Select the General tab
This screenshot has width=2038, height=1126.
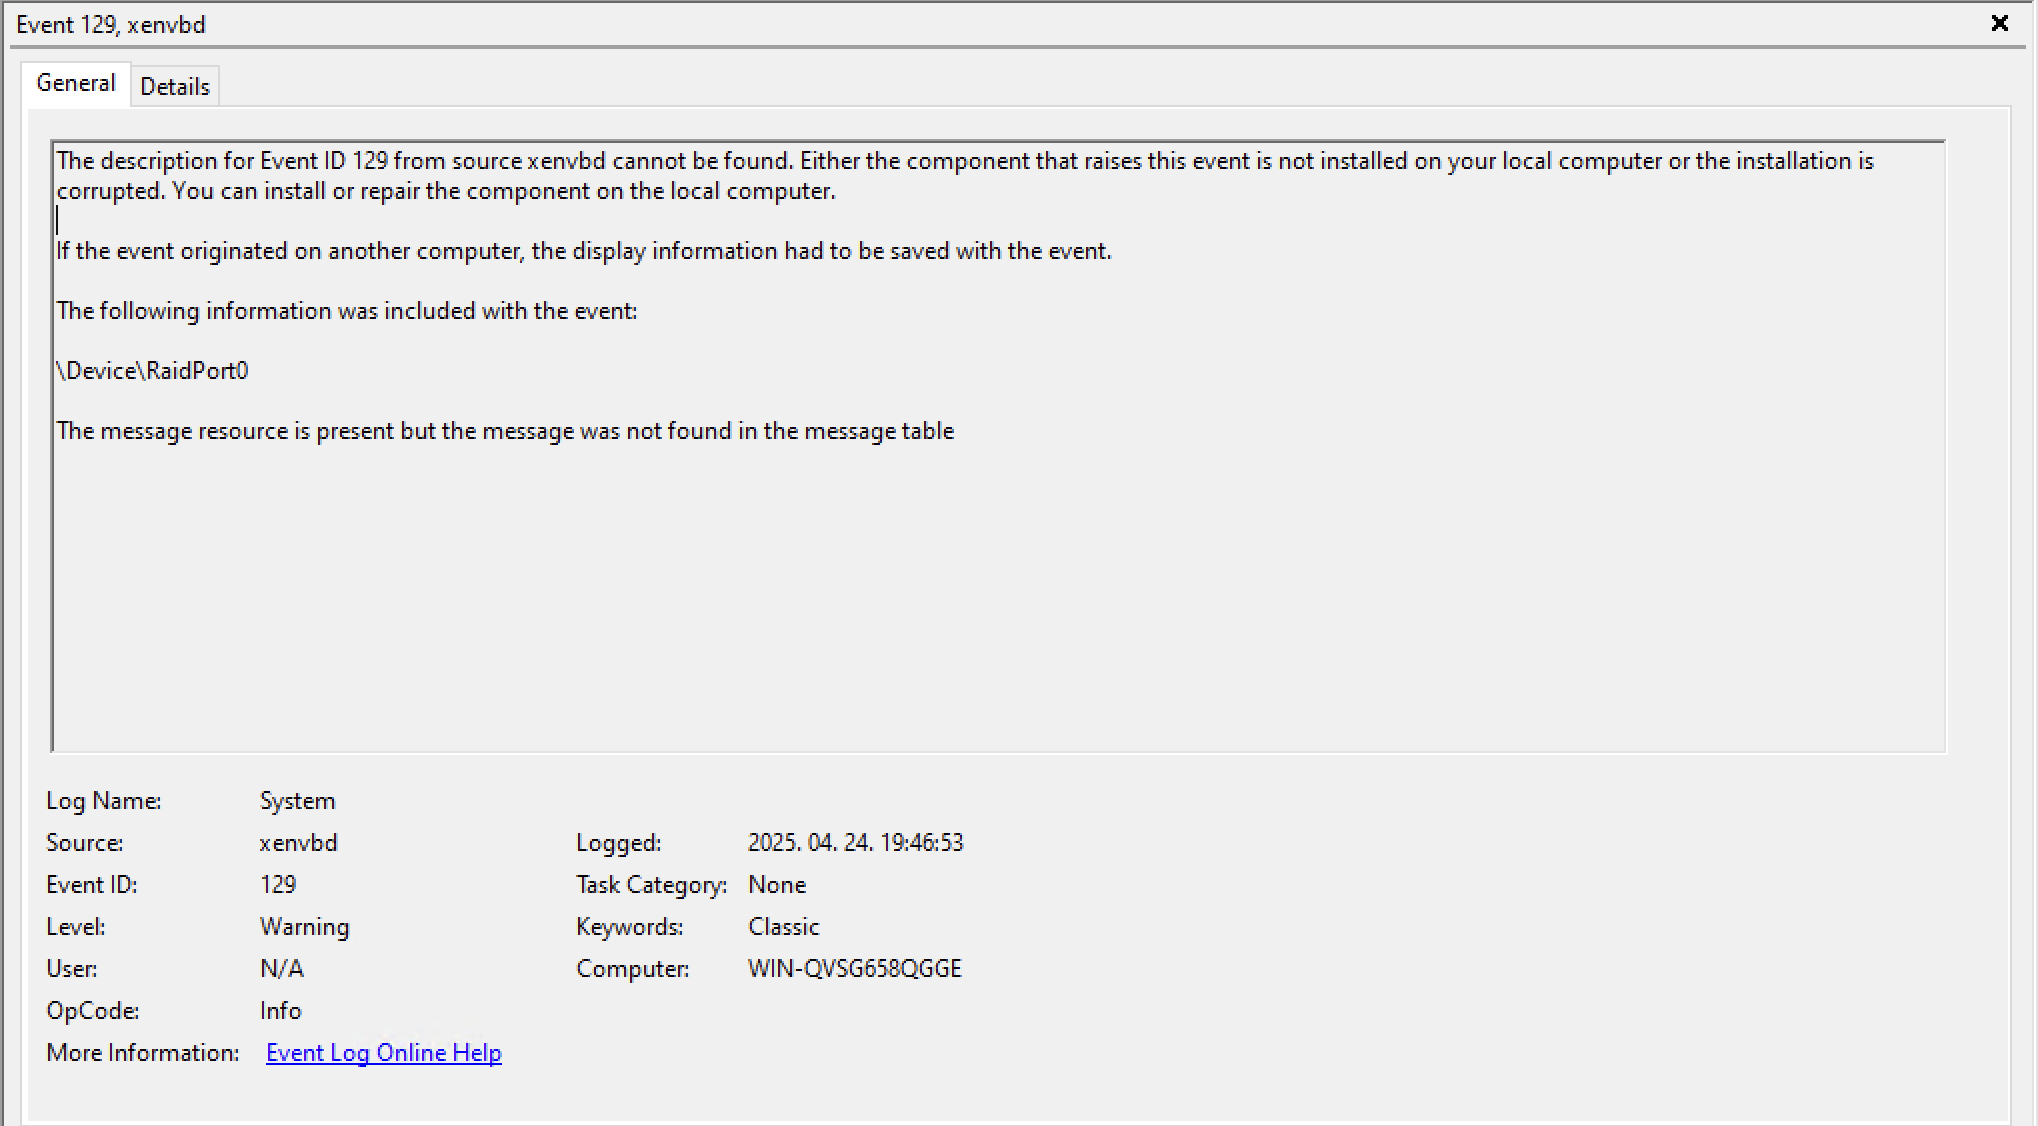(x=76, y=84)
